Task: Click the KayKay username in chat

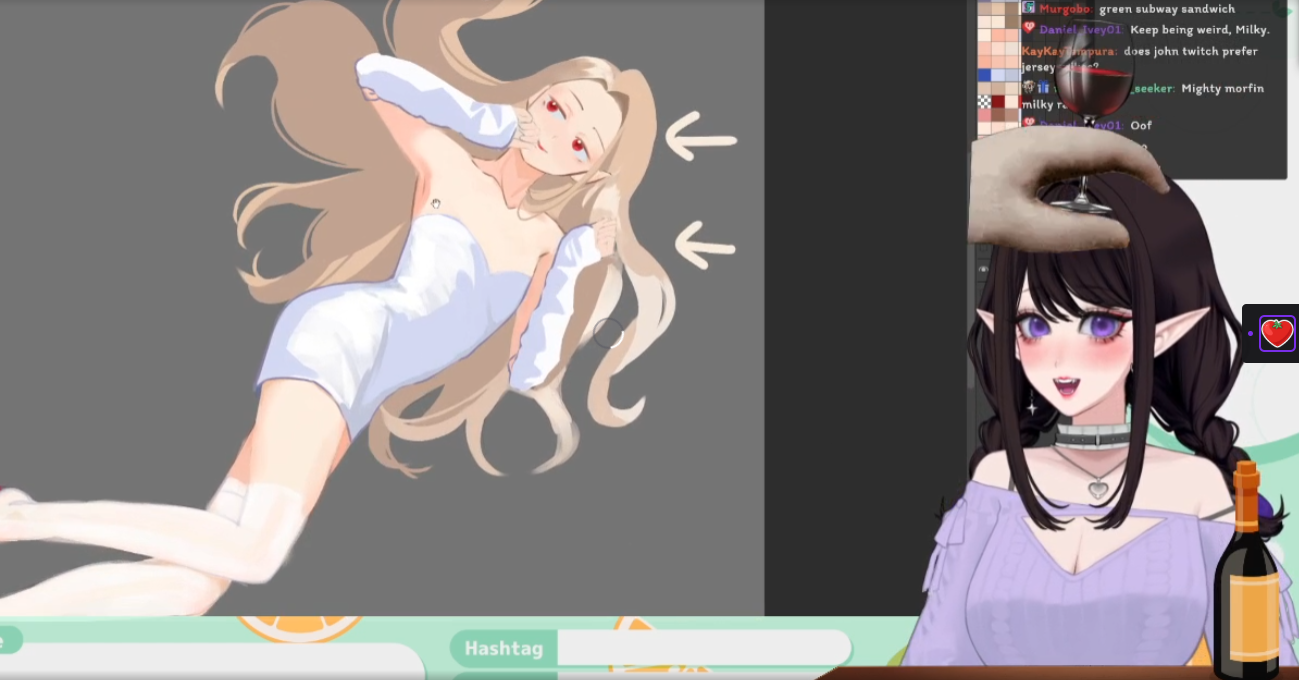Action: click(x=1069, y=52)
